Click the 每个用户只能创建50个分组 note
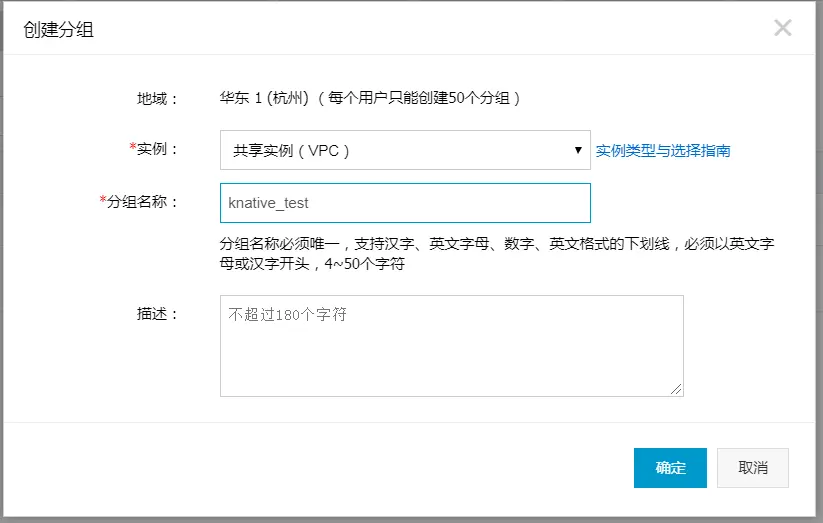 [419, 98]
